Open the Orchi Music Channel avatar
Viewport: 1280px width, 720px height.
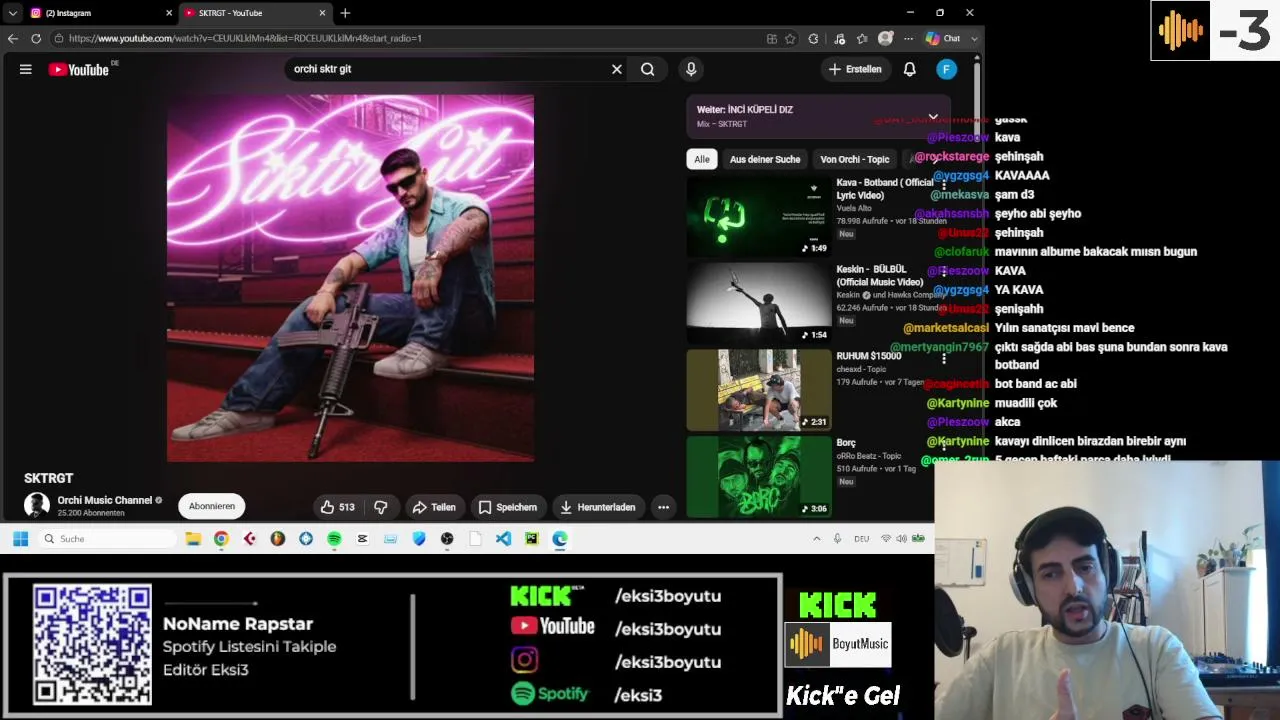coord(37,505)
